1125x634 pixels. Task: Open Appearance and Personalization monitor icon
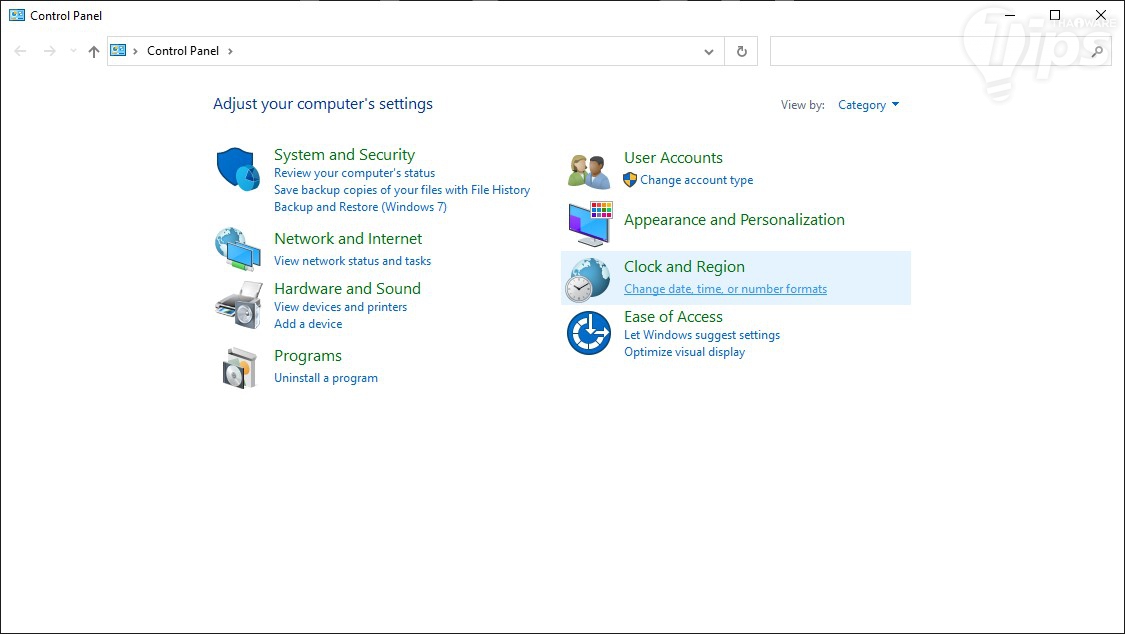589,223
